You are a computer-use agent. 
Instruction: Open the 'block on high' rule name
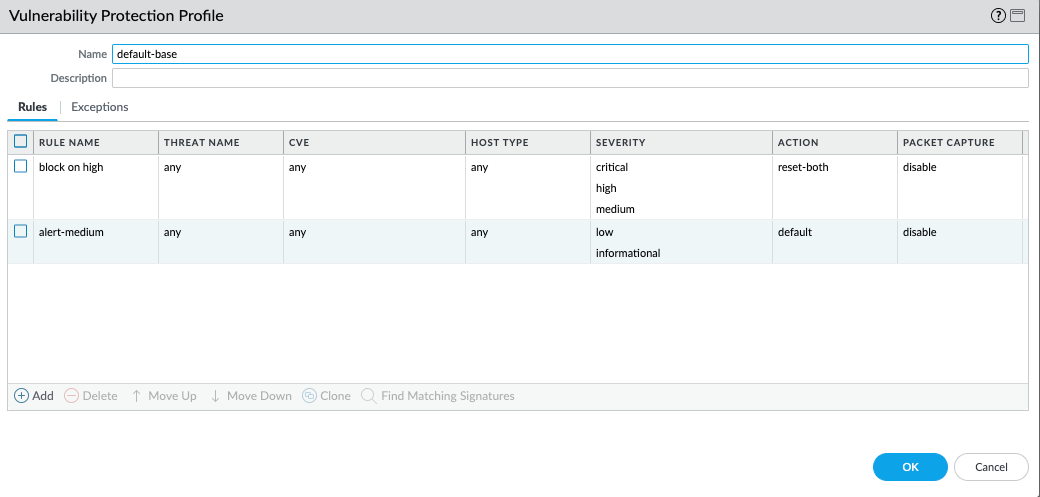point(71,168)
